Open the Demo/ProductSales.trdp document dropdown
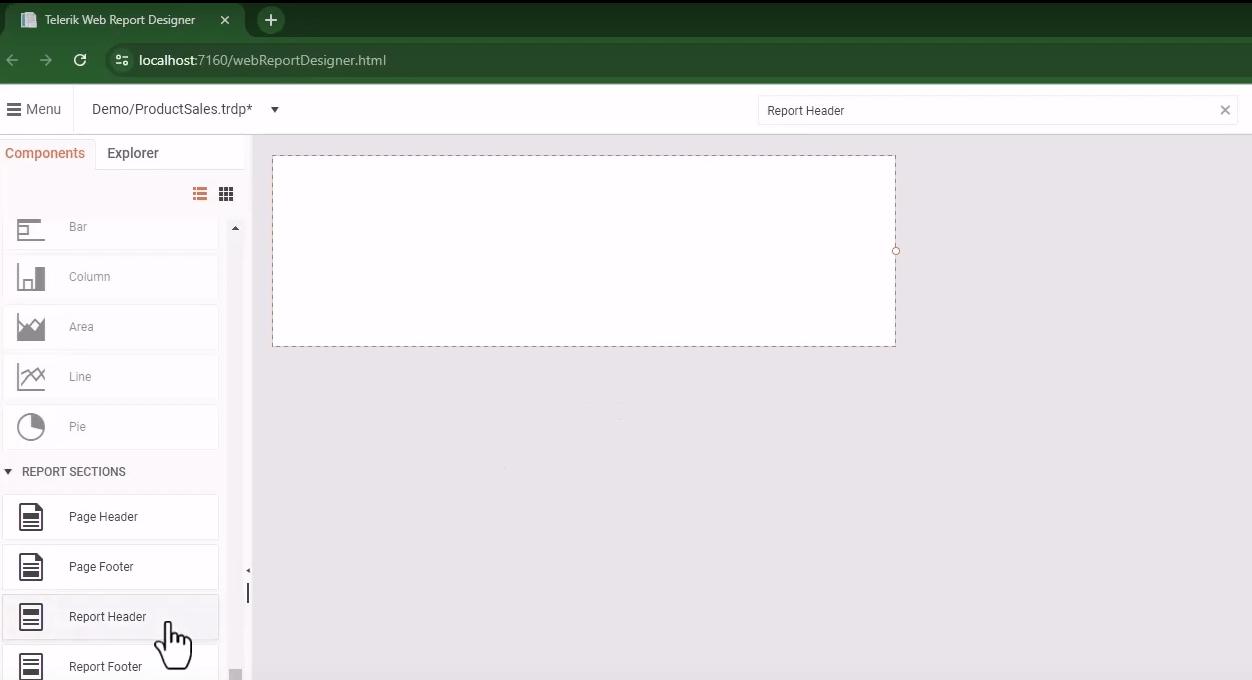1252x680 pixels. coord(274,110)
